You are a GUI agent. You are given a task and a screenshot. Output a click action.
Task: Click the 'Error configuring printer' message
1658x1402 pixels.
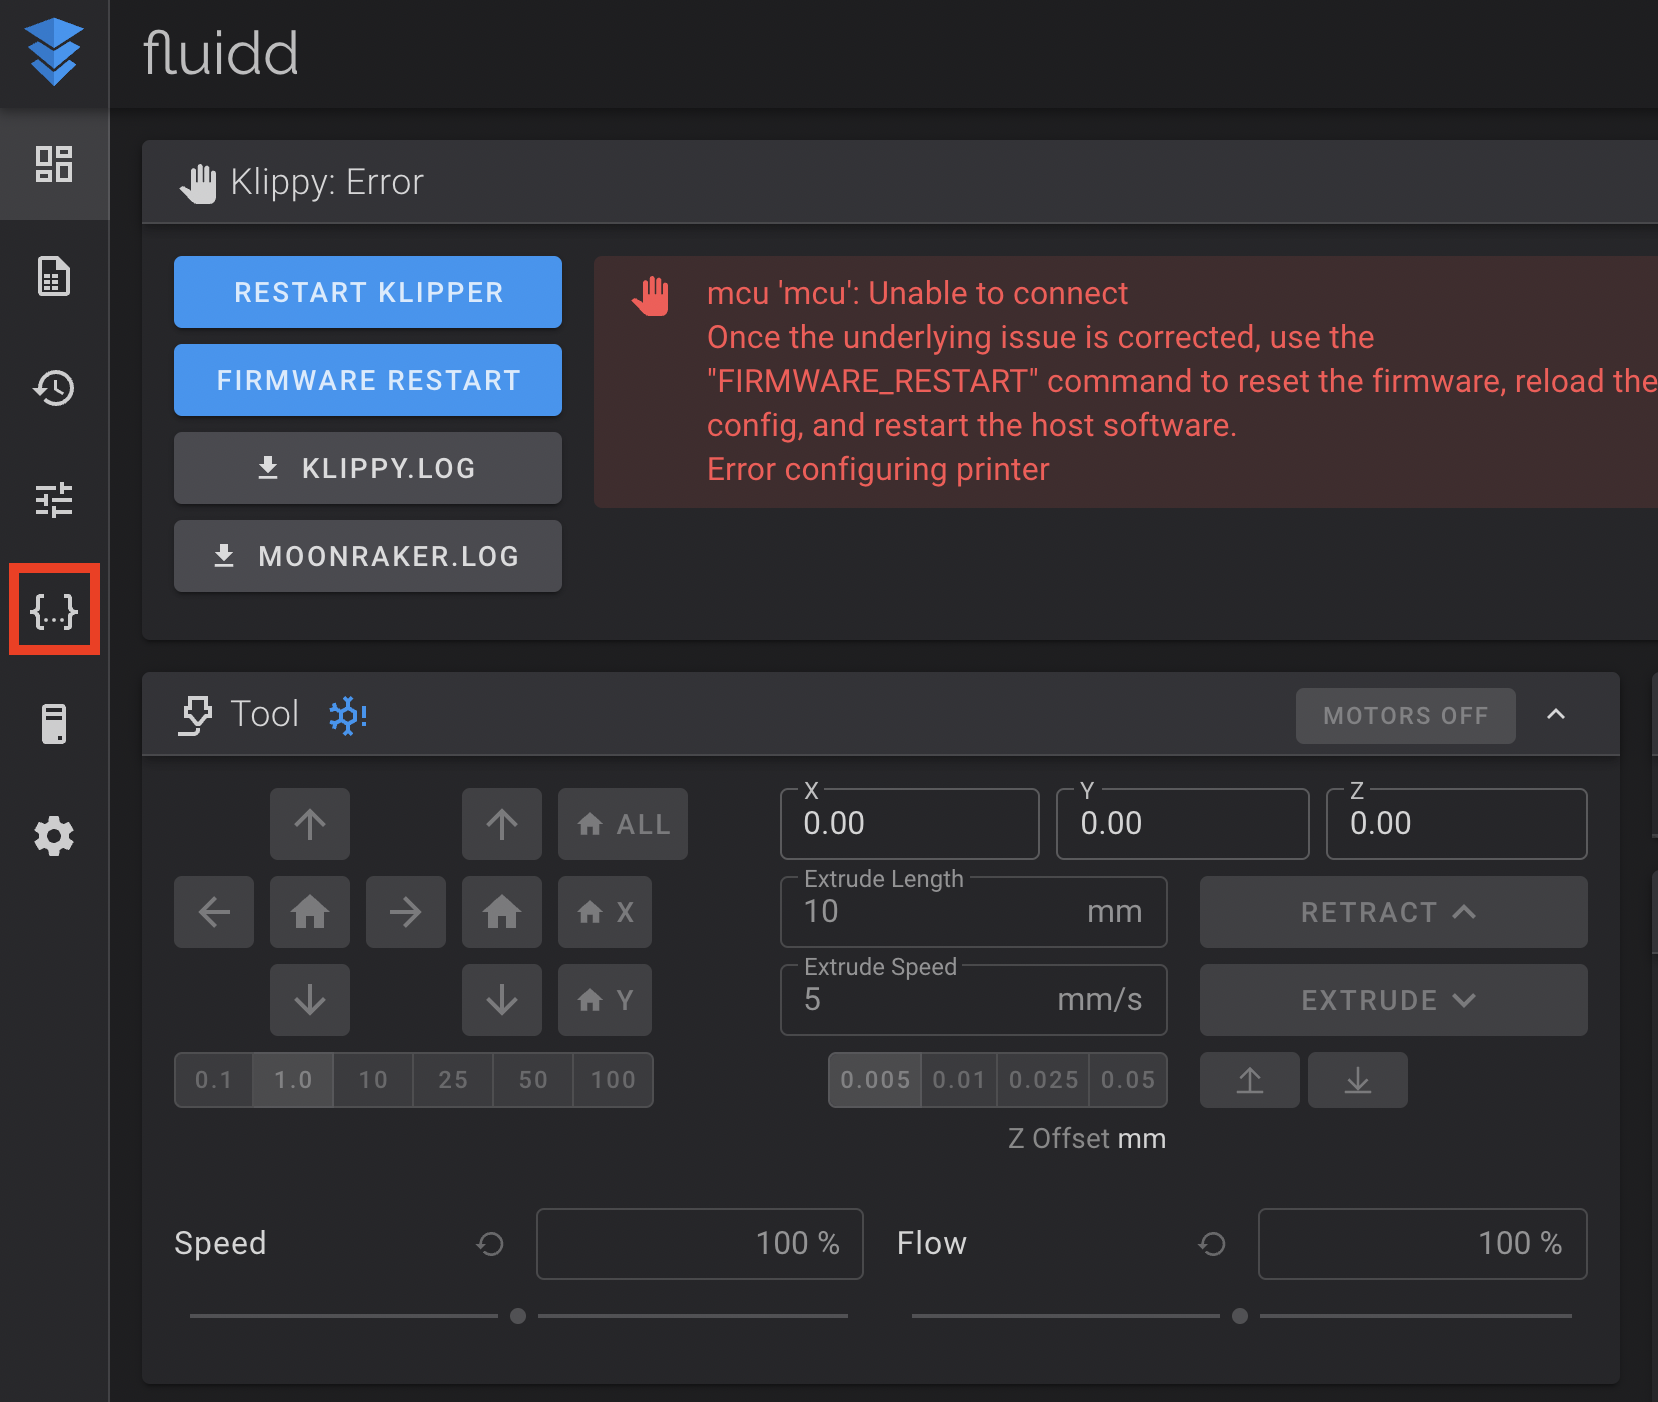click(878, 469)
